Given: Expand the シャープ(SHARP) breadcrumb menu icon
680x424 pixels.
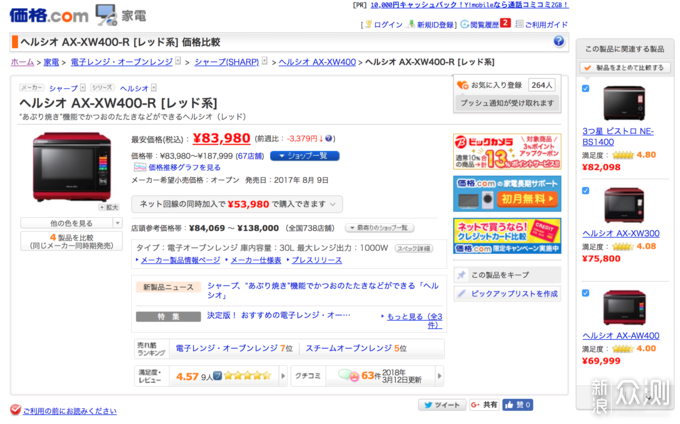Looking at the screenshot, I should 265,61.
